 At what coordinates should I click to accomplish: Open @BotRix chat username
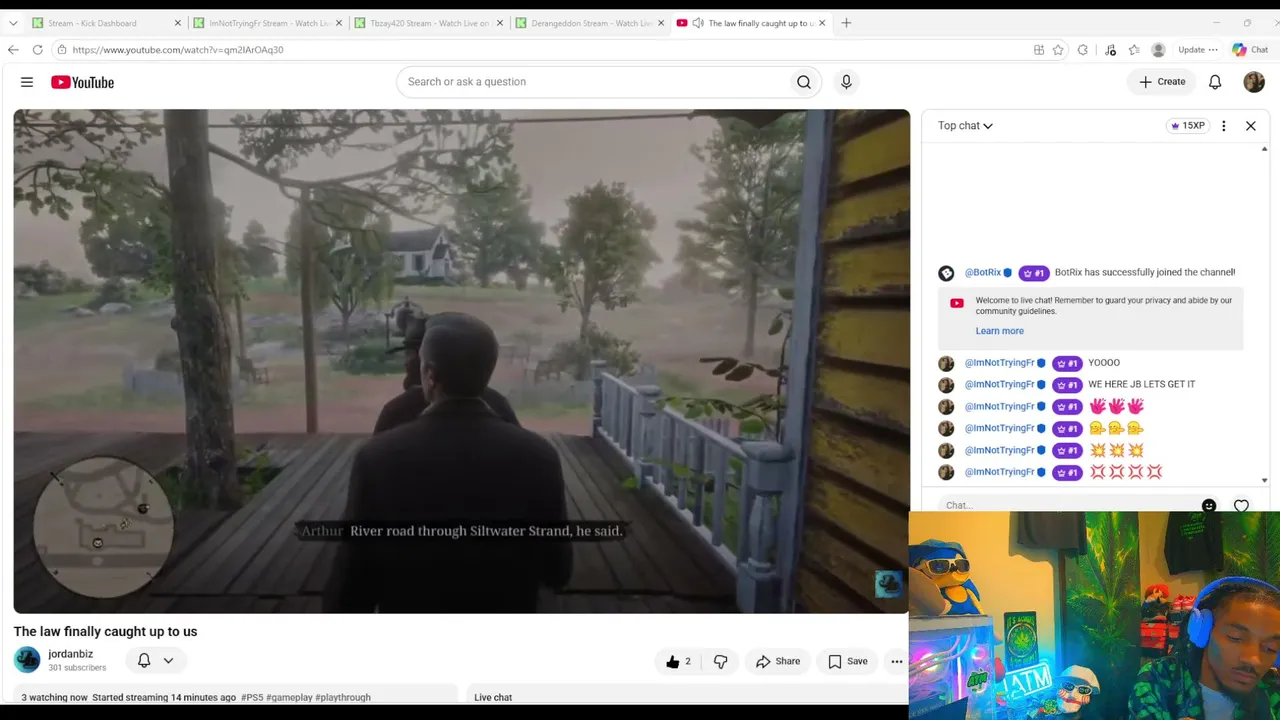[x=982, y=273]
